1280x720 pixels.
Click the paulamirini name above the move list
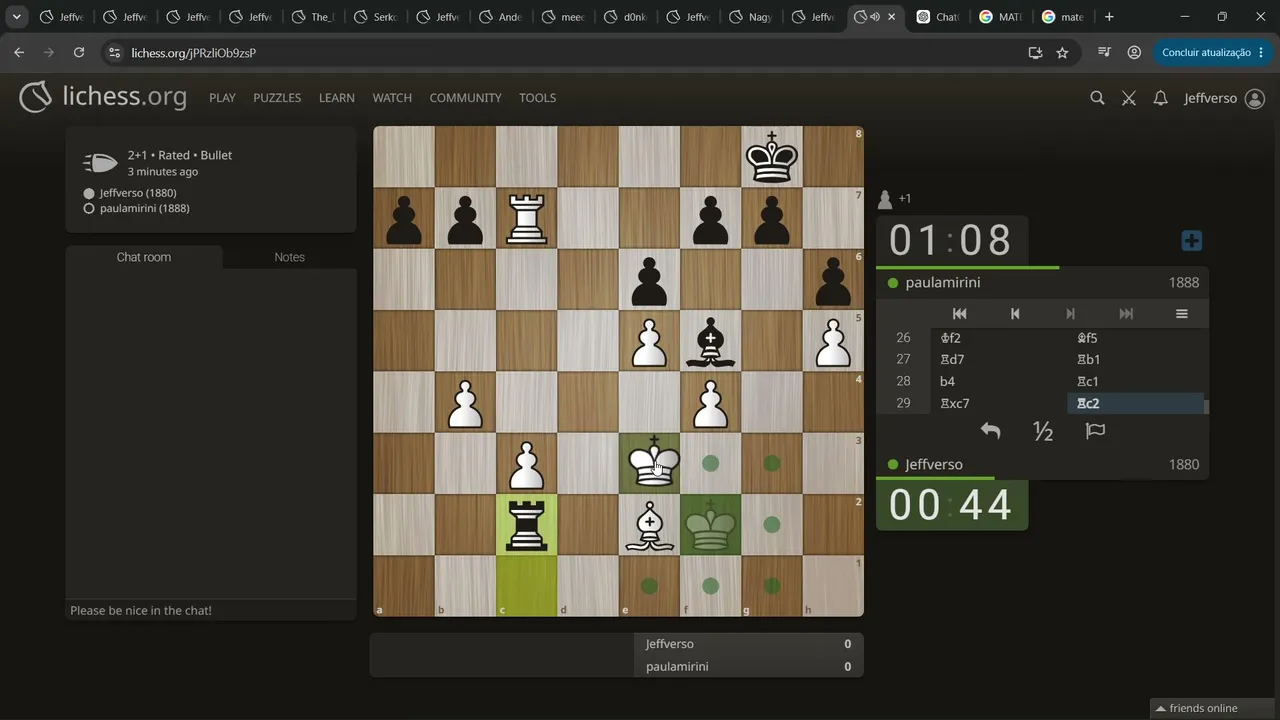943,283
